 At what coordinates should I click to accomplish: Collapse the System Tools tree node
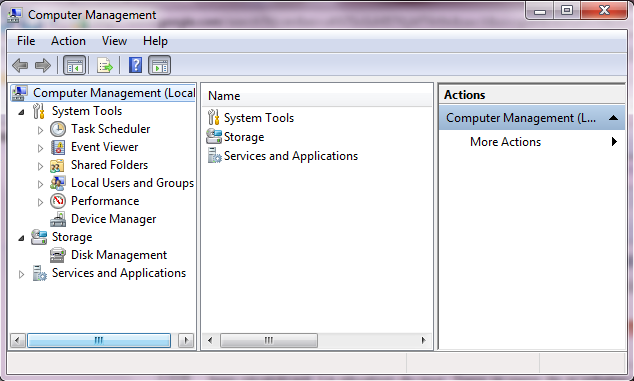click(21, 112)
